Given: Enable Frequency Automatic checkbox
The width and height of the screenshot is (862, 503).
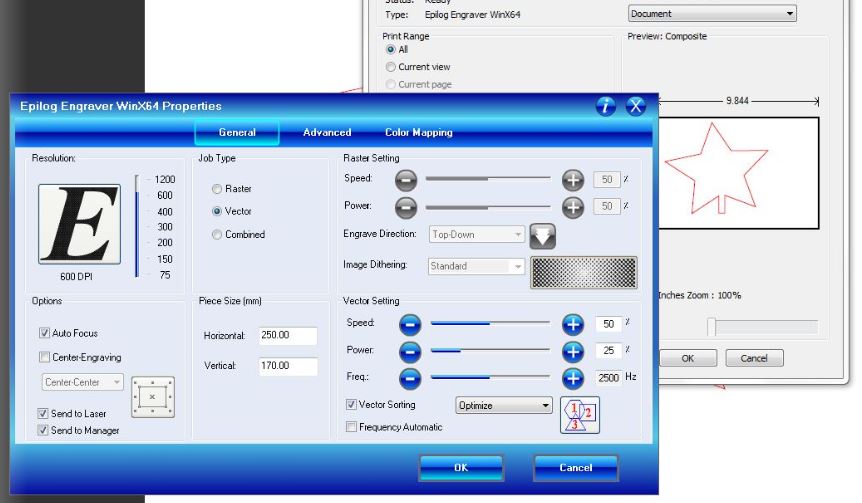Looking at the screenshot, I should click(x=351, y=427).
